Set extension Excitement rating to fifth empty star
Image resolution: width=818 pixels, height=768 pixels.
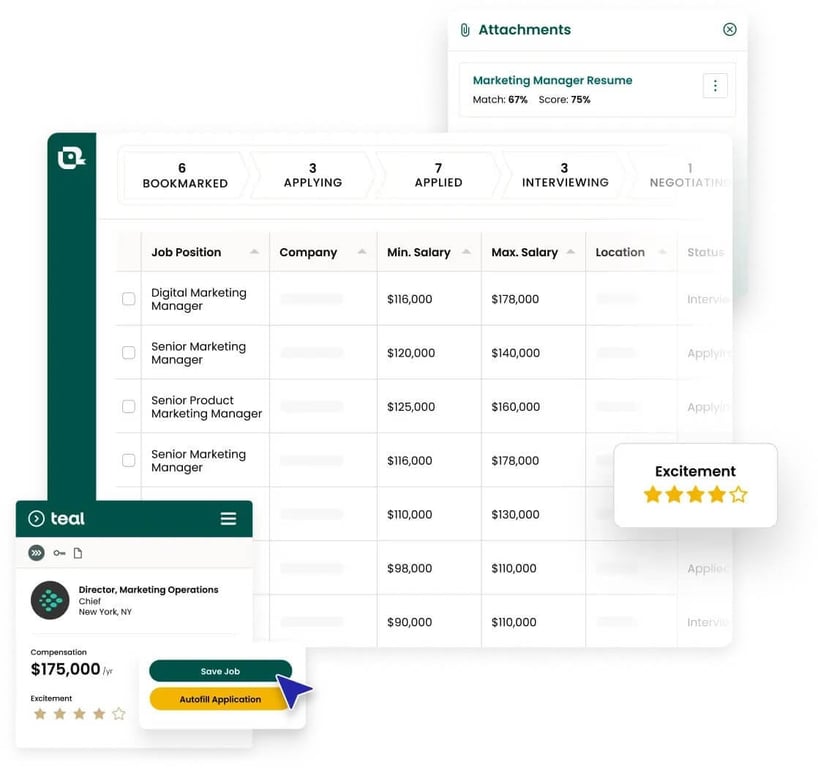[119, 713]
